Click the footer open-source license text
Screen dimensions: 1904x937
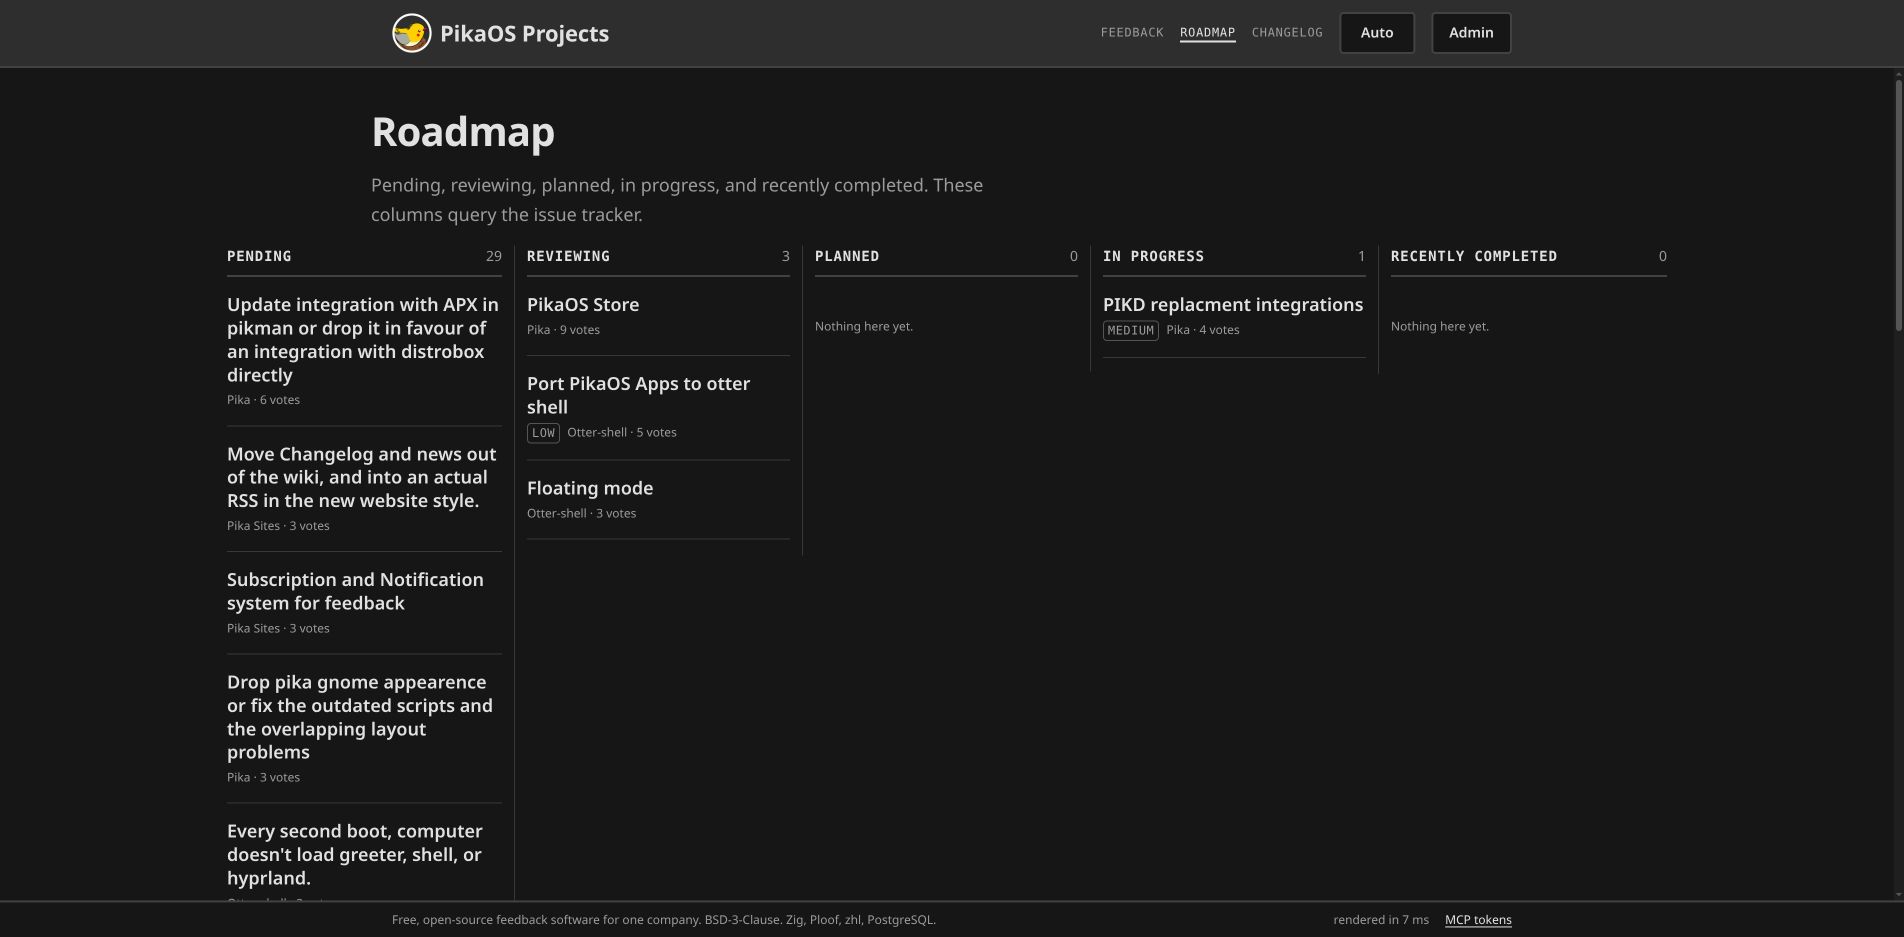tap(664, 920)
